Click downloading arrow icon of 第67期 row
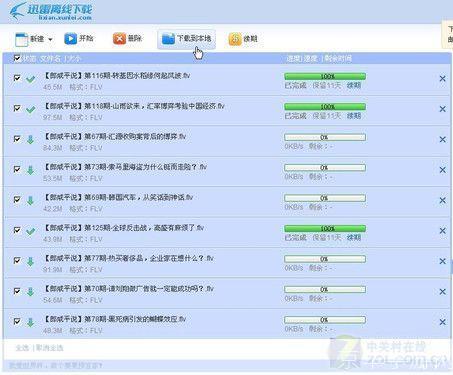The image size is (453, 375). click(x=30, y=140)
